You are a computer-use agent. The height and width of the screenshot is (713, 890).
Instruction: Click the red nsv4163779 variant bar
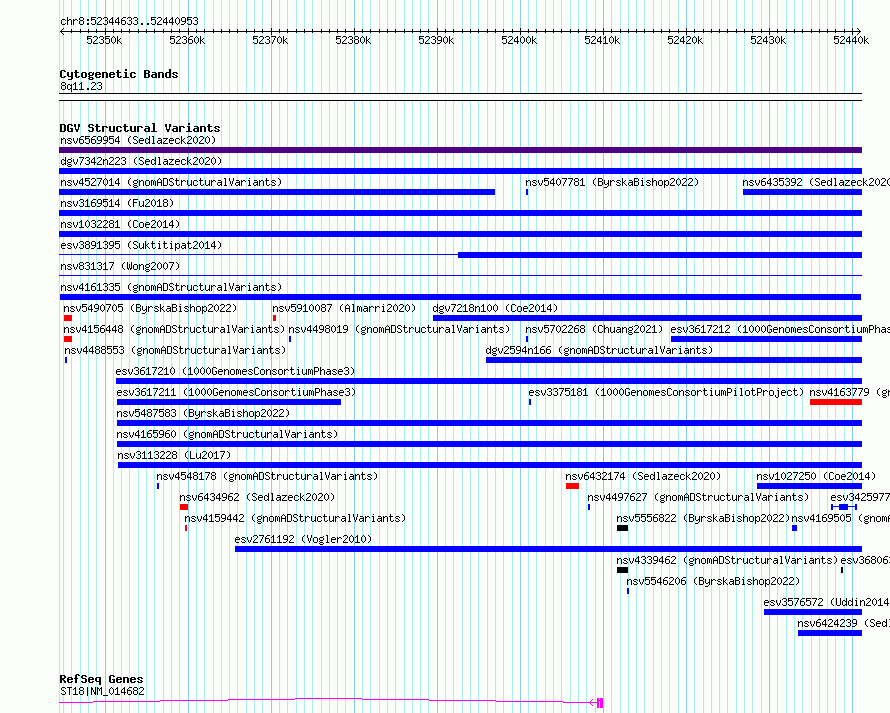click(836, 402)
